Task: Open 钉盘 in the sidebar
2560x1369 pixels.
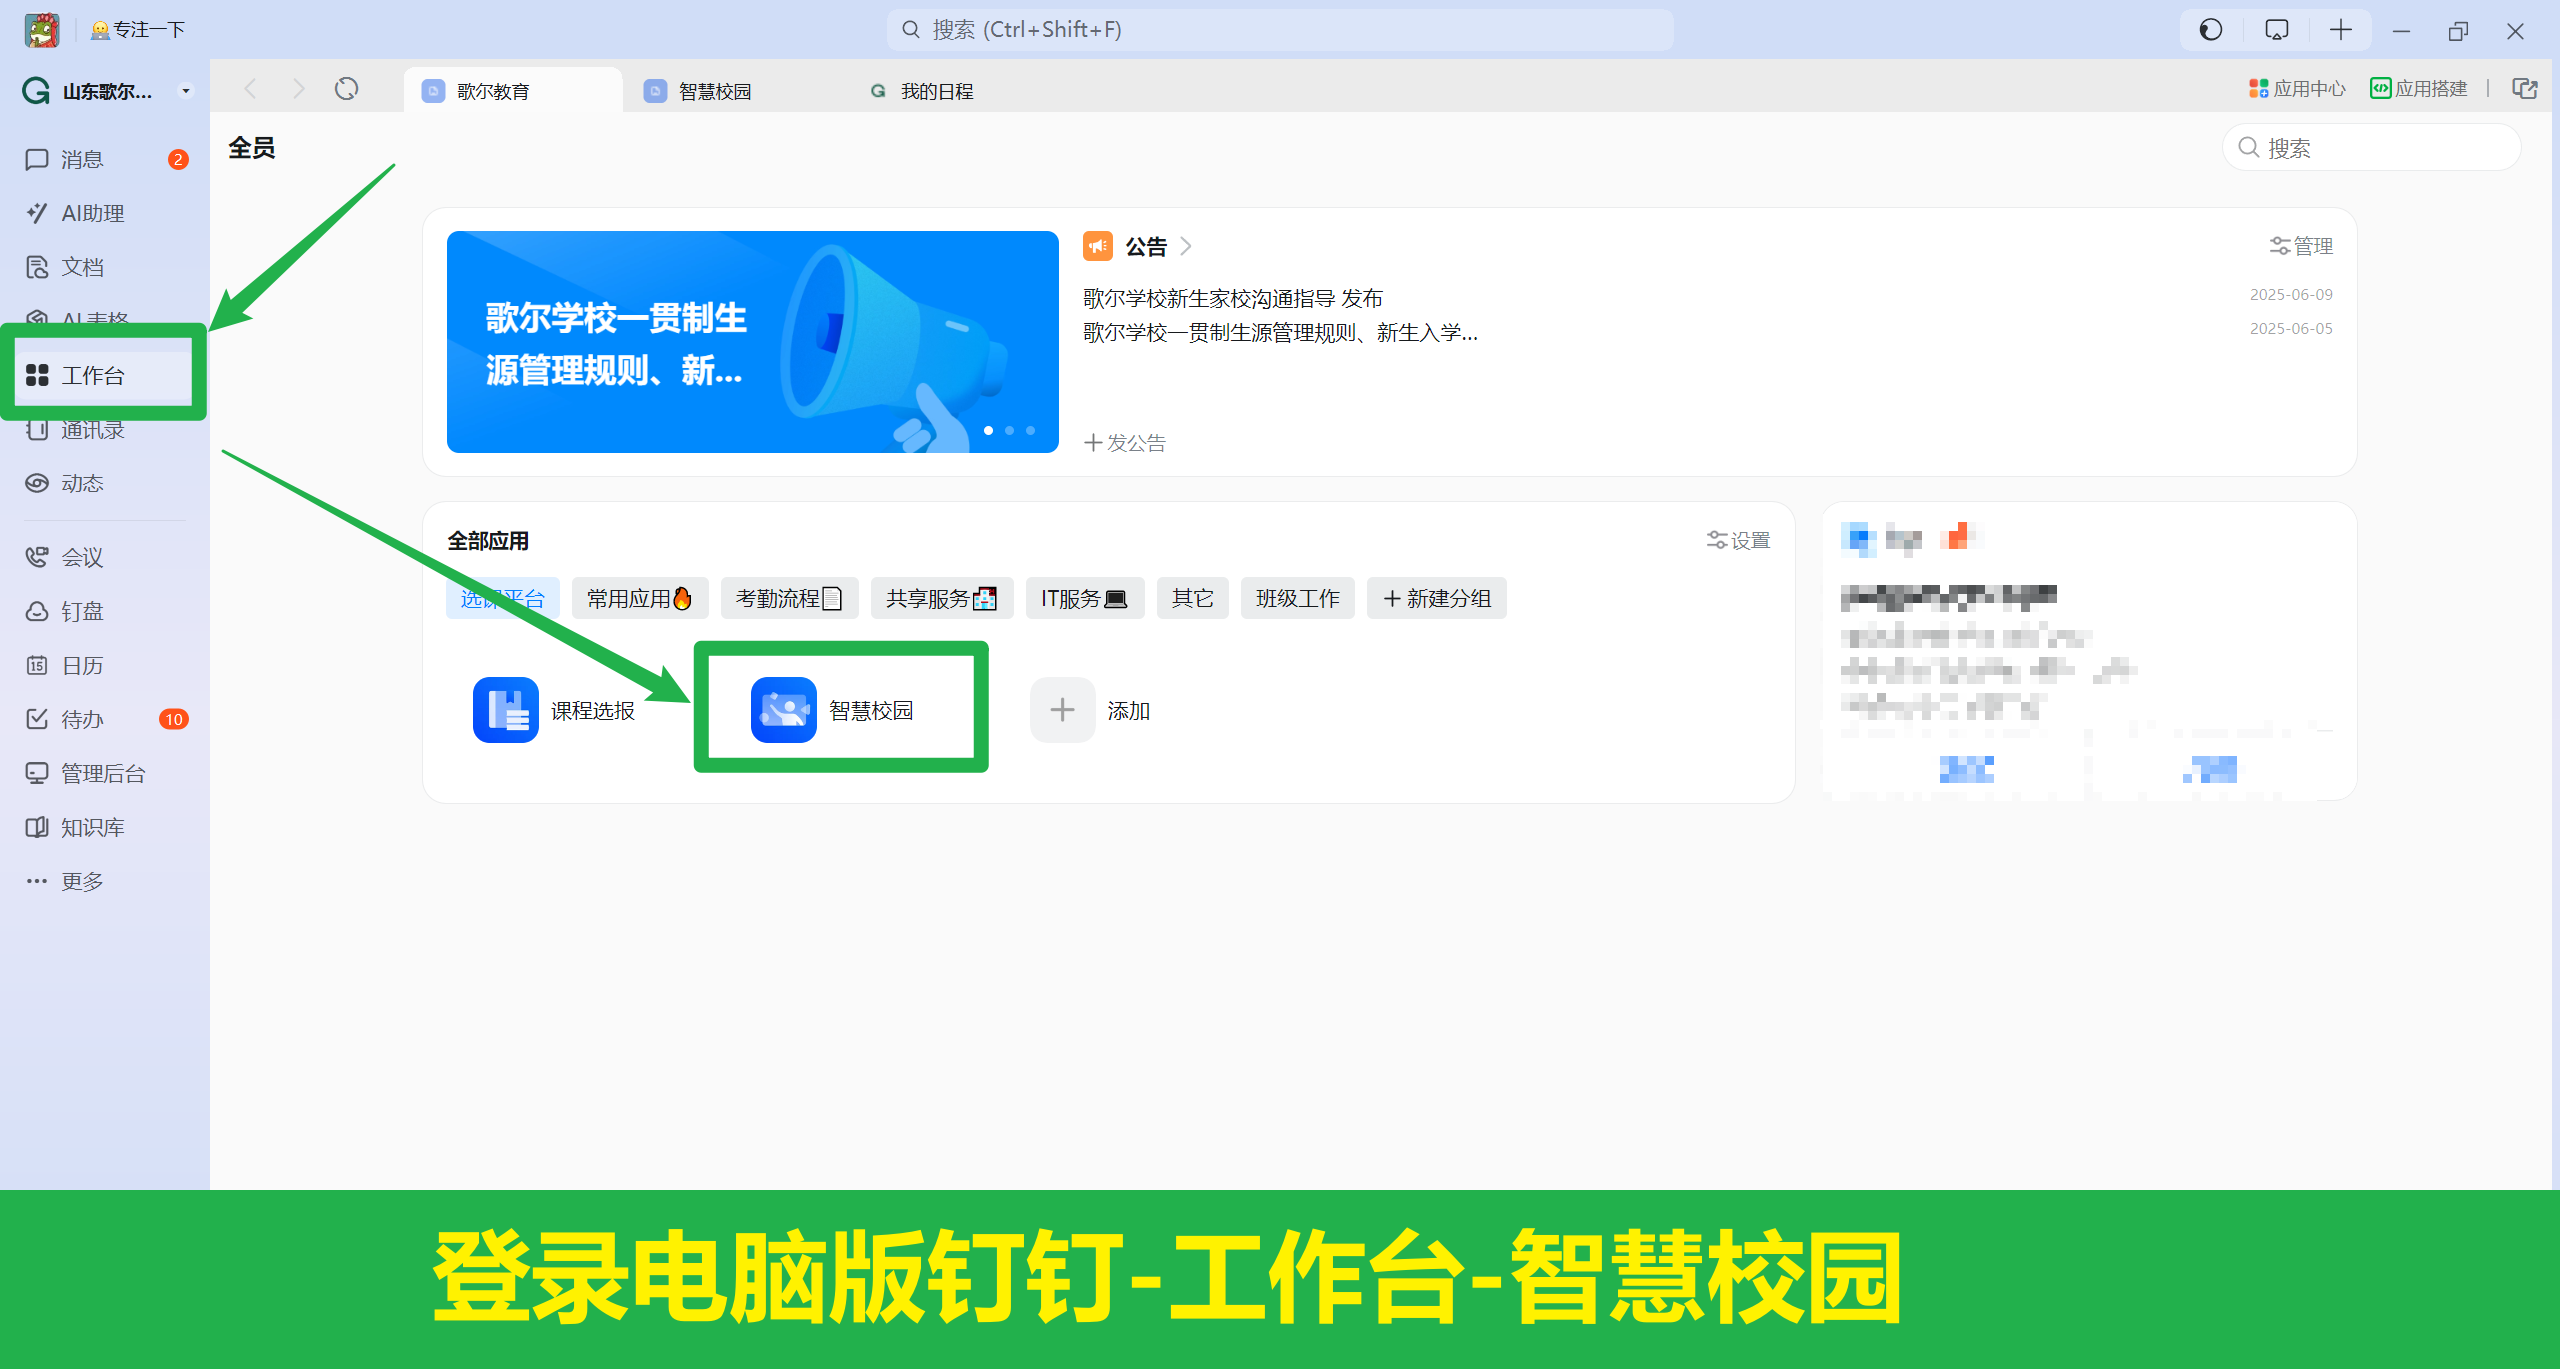Action: pos(82,611)
